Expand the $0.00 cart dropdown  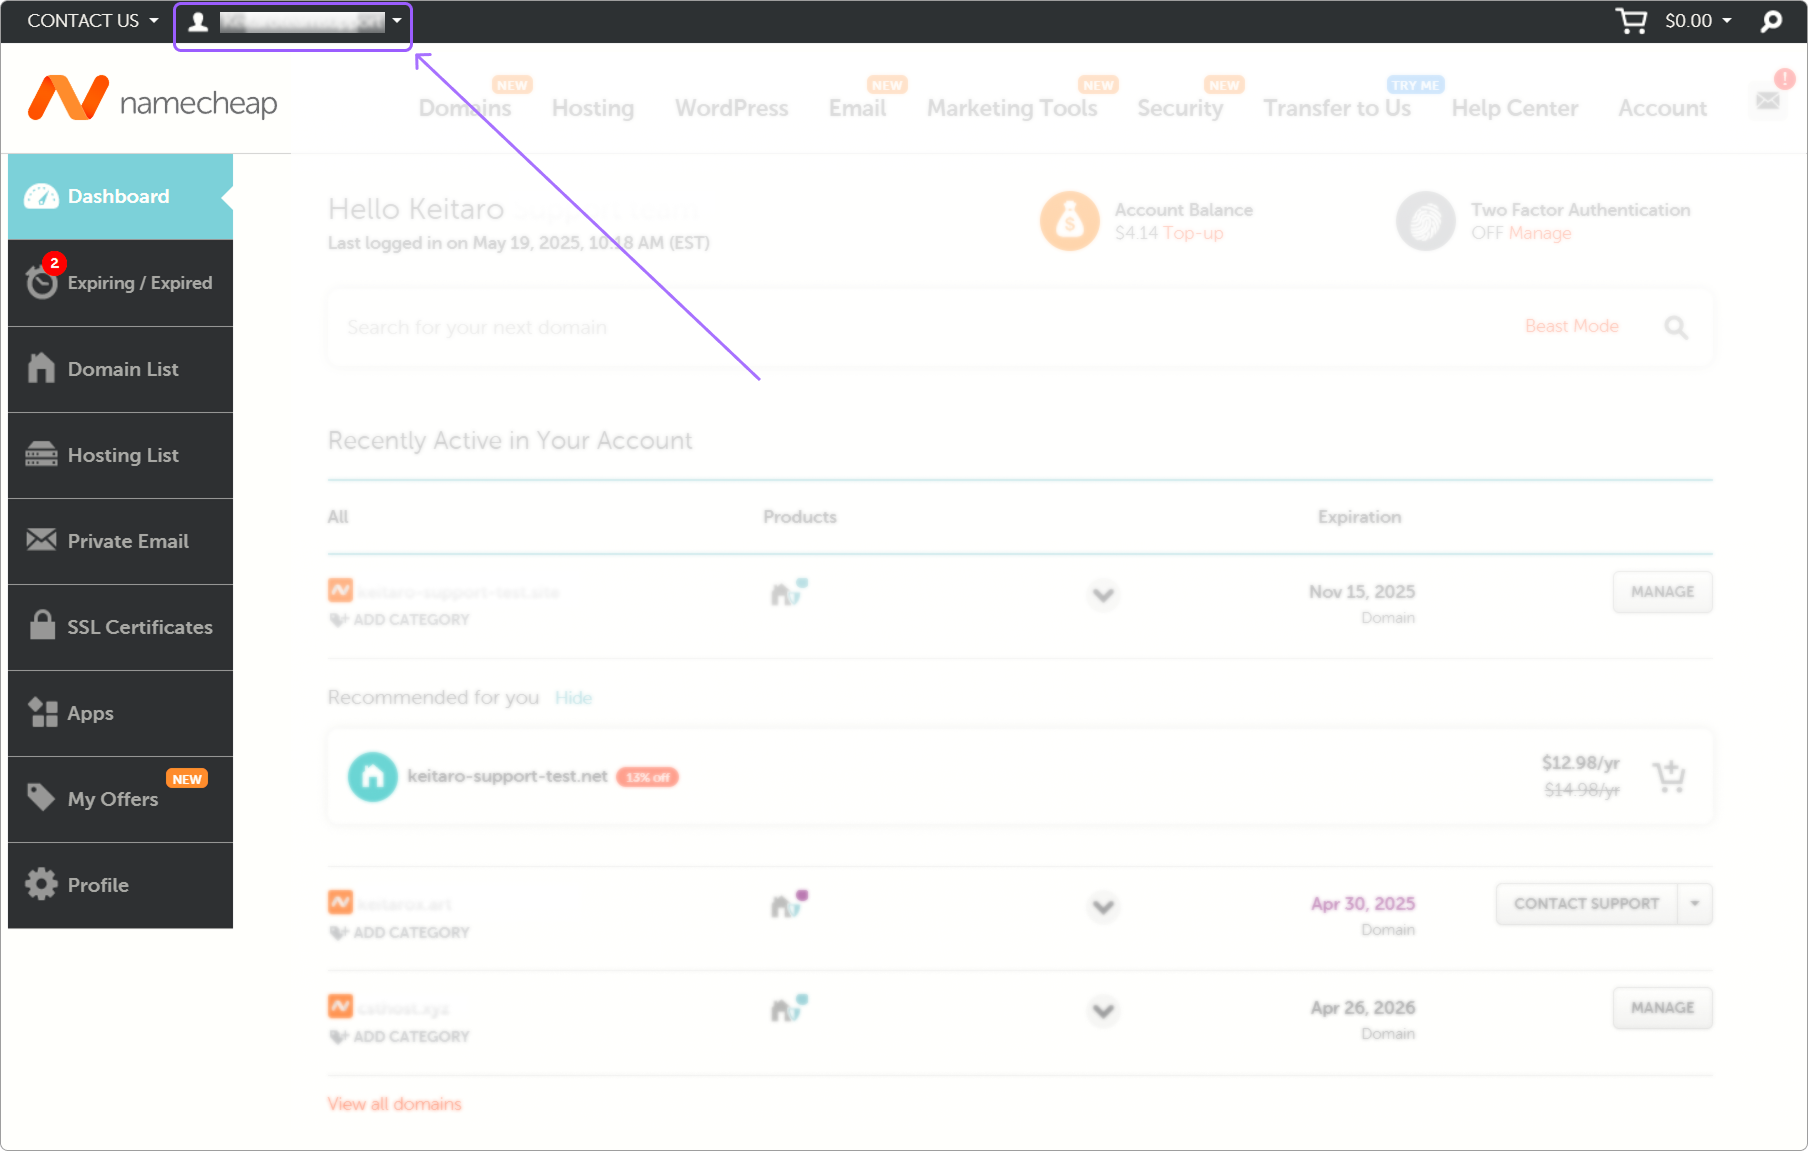[1698, 21]
